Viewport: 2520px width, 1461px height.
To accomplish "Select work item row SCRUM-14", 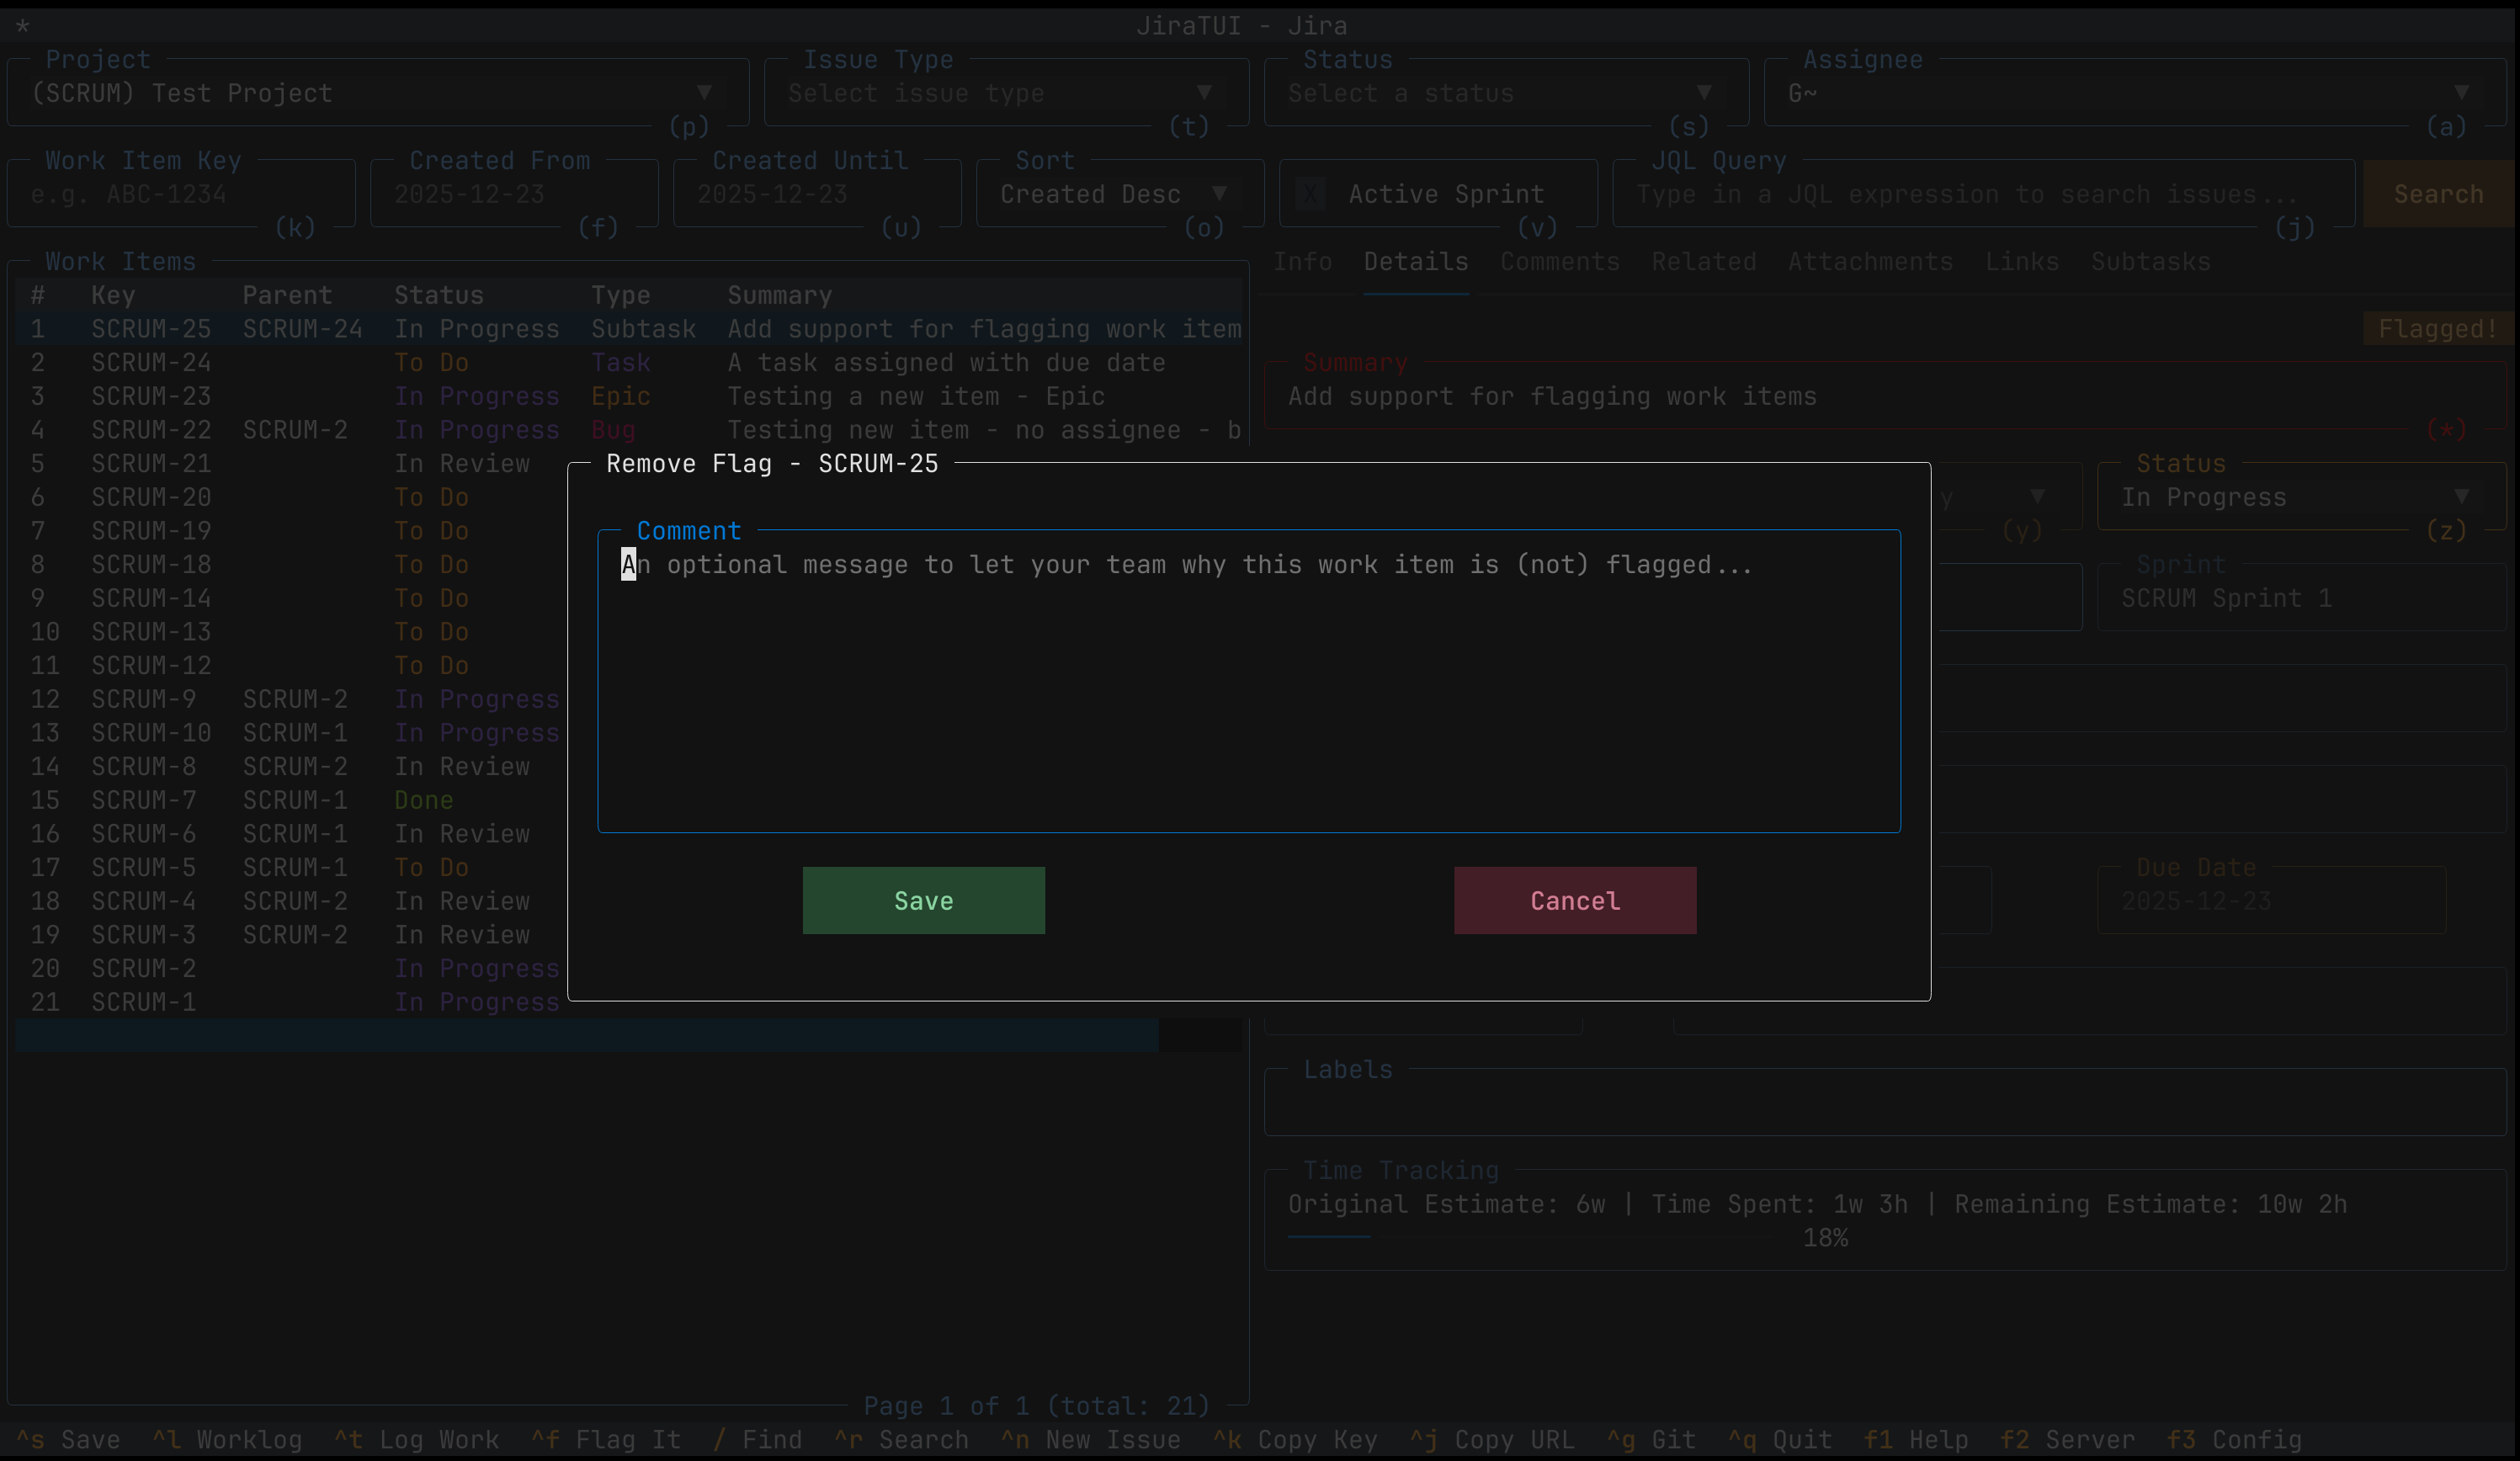I will [x=291, y=599].
